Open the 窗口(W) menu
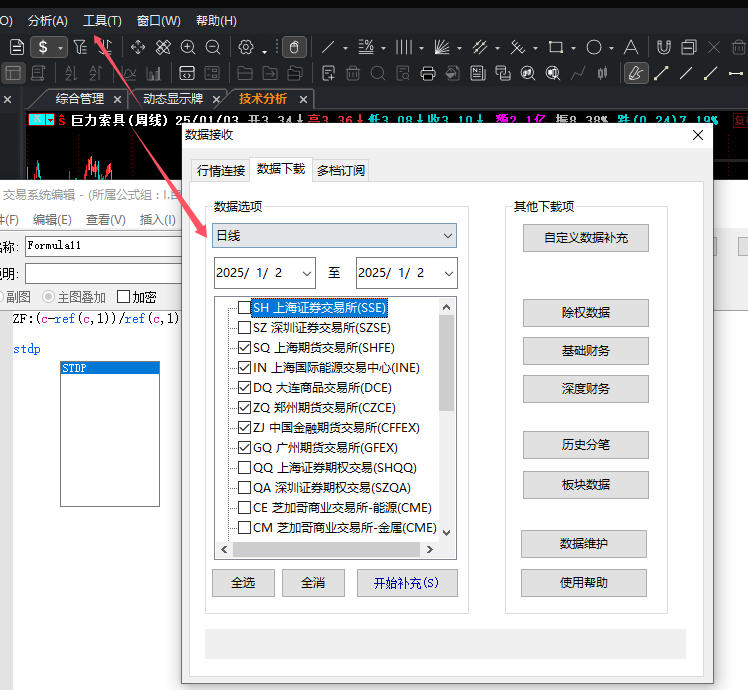The width and height of the screenshot is (748, 690). click(x=159, y=21)
